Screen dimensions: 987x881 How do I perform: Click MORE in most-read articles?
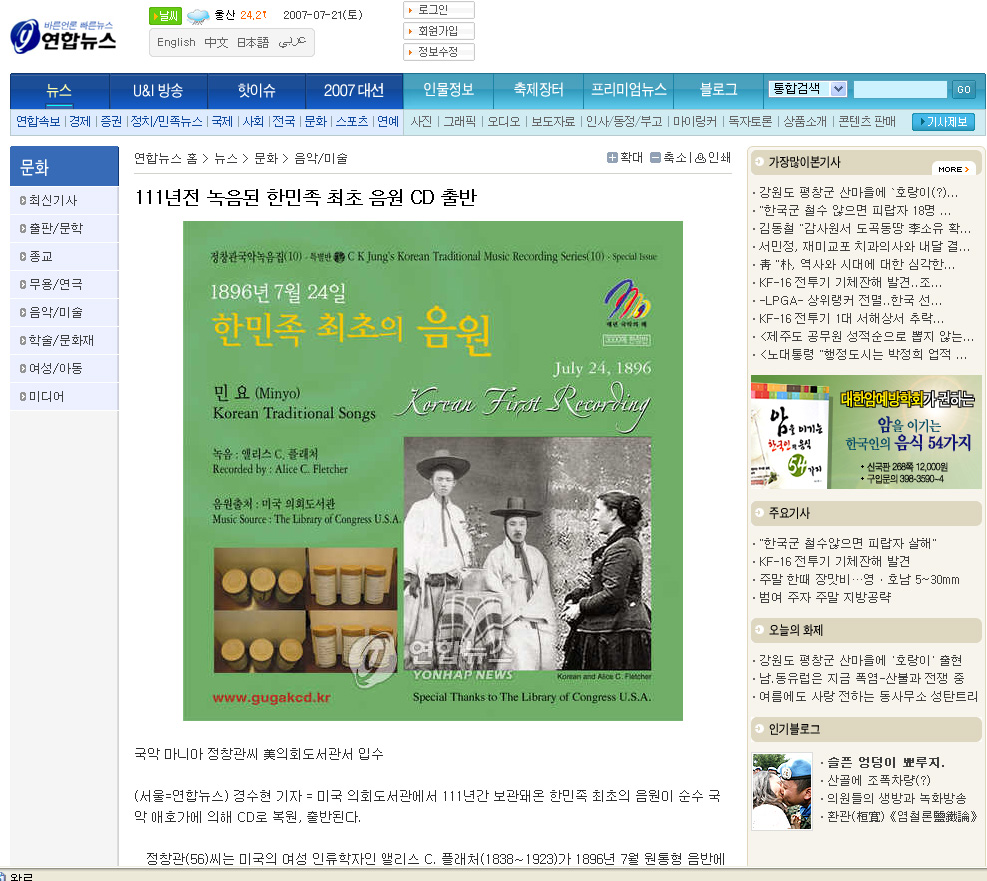click(x=953, y=169)
